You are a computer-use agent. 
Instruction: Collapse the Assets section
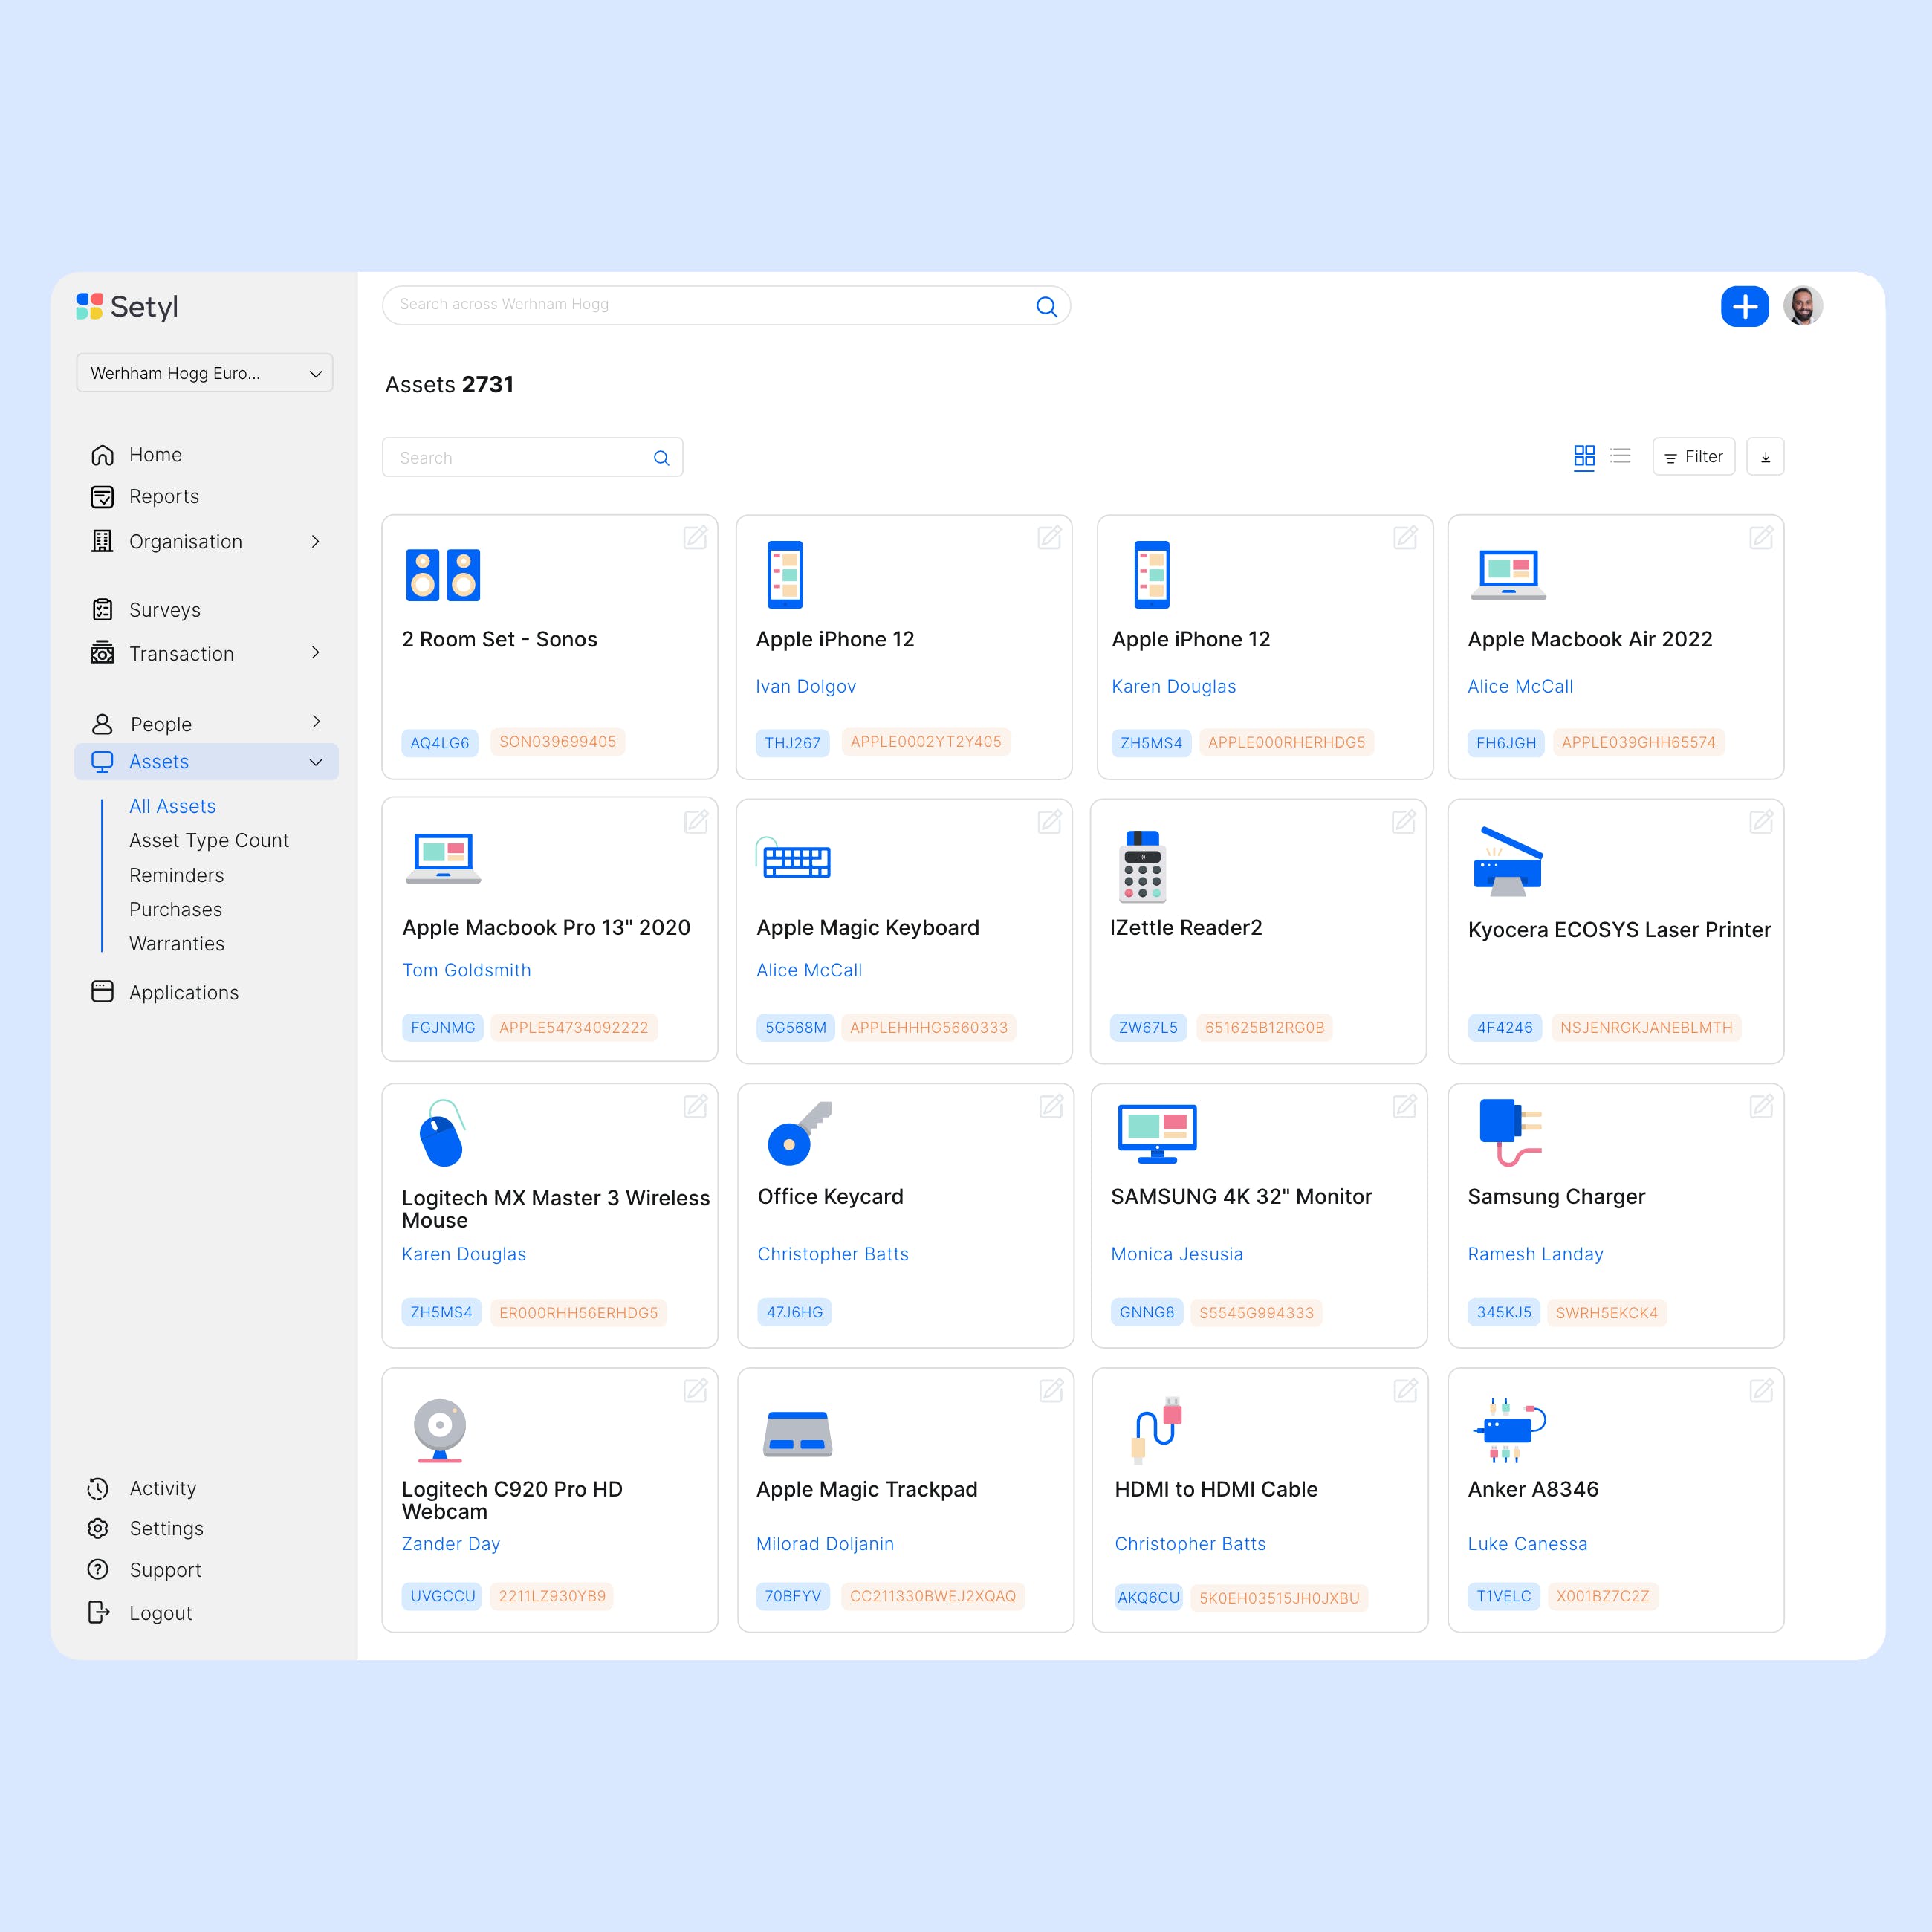click(x=315, y=762)
